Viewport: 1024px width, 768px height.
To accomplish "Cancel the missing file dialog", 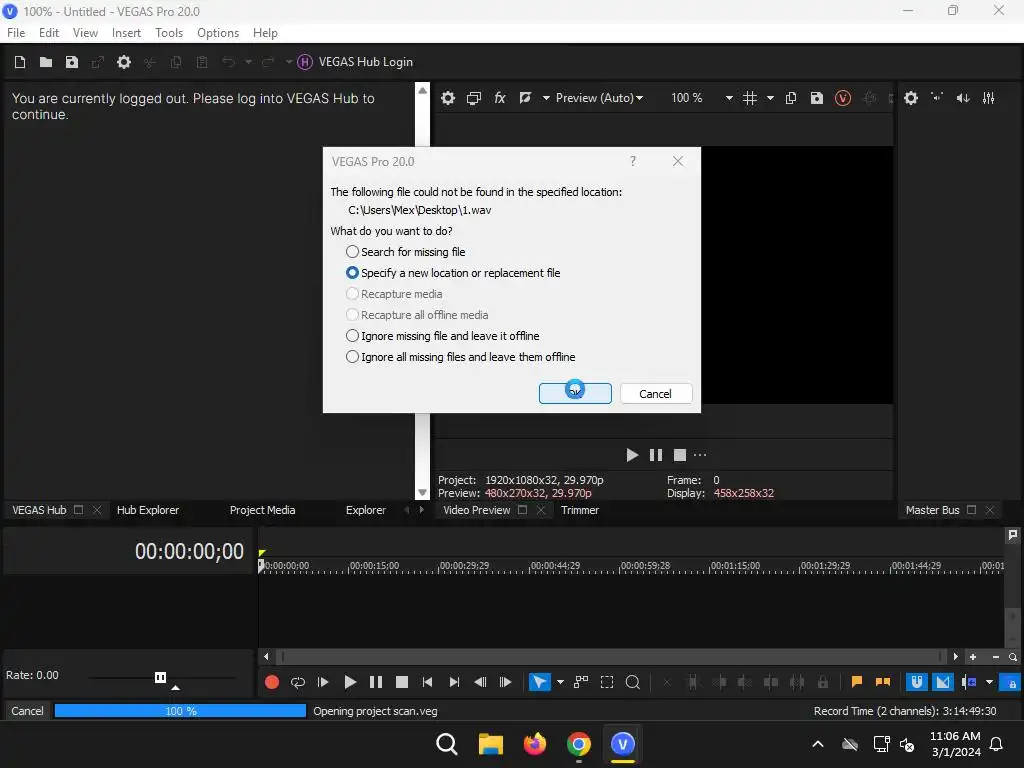I will (656, 394).
